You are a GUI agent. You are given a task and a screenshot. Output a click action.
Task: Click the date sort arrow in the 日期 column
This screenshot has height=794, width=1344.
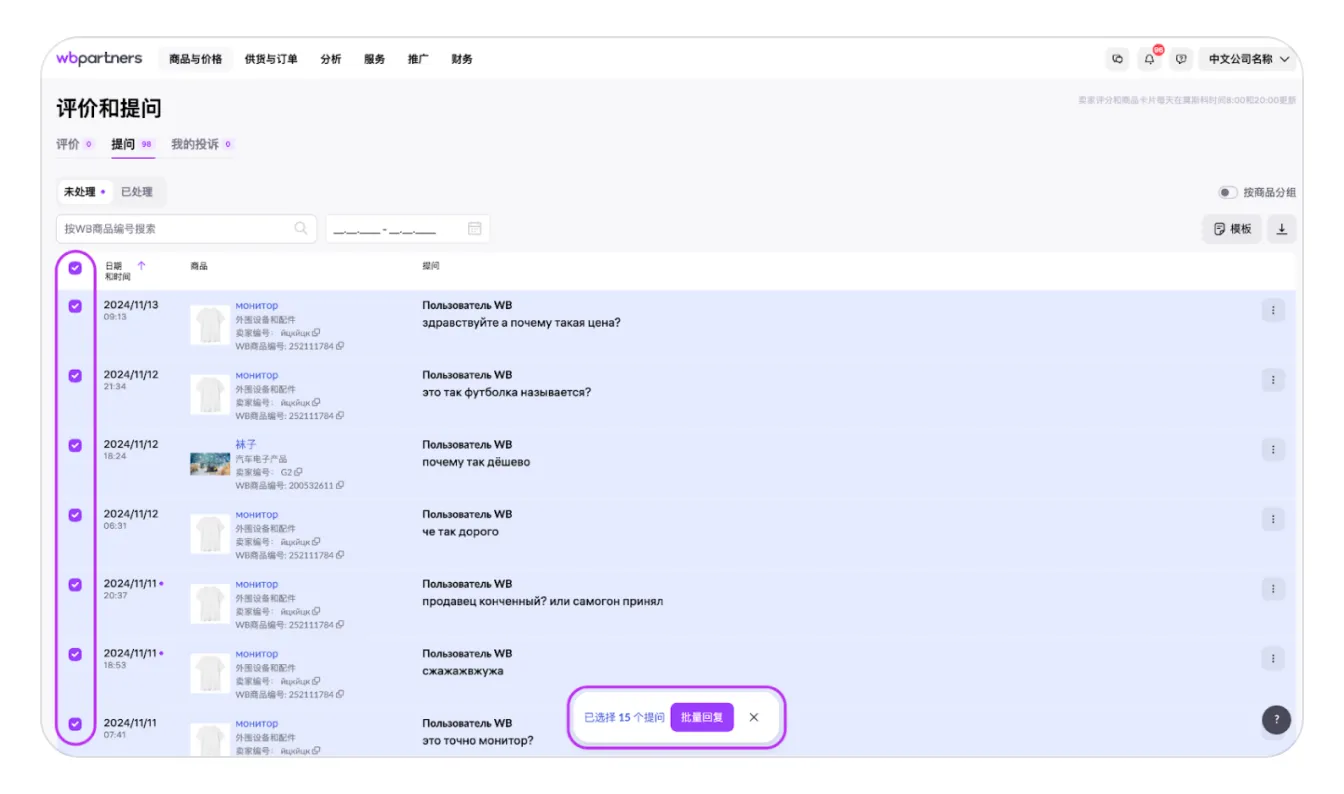pyautogui.click(x=141, y=266)
